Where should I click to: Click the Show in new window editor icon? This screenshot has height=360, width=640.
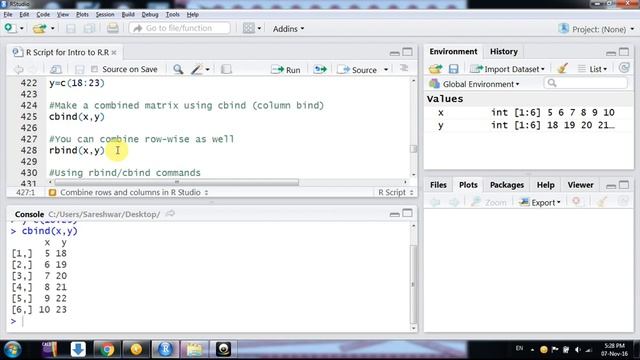click(x=56, y=69)
